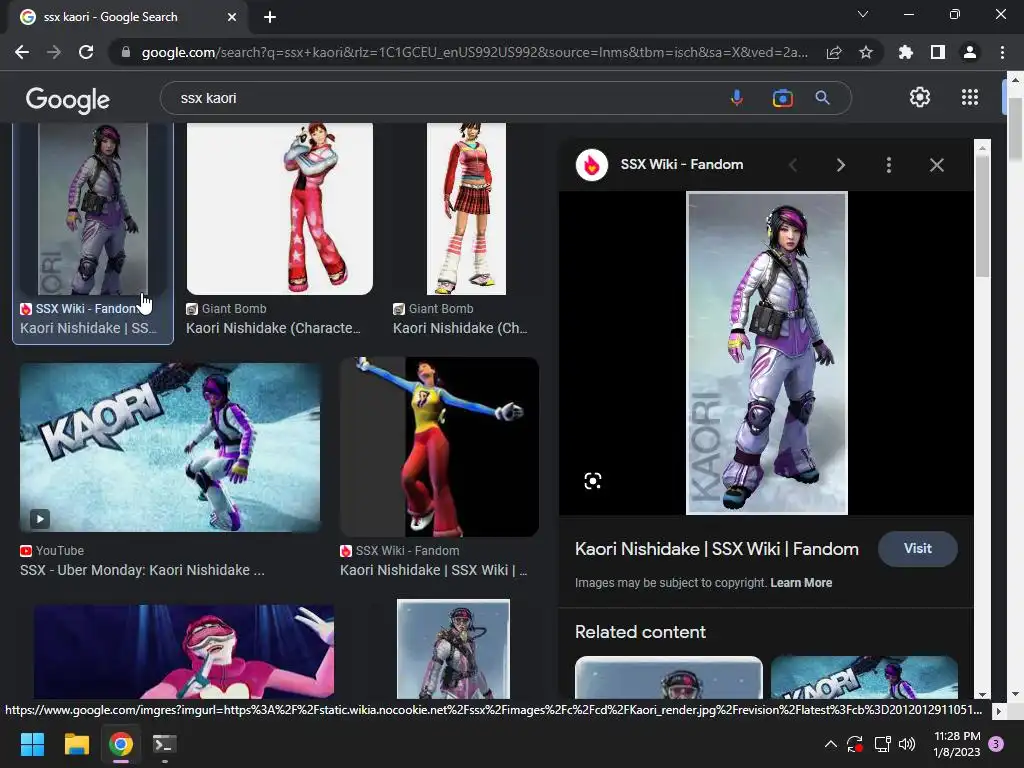Show the next image in the preview panel
1024x768 pixels.
tap(840, 165)
